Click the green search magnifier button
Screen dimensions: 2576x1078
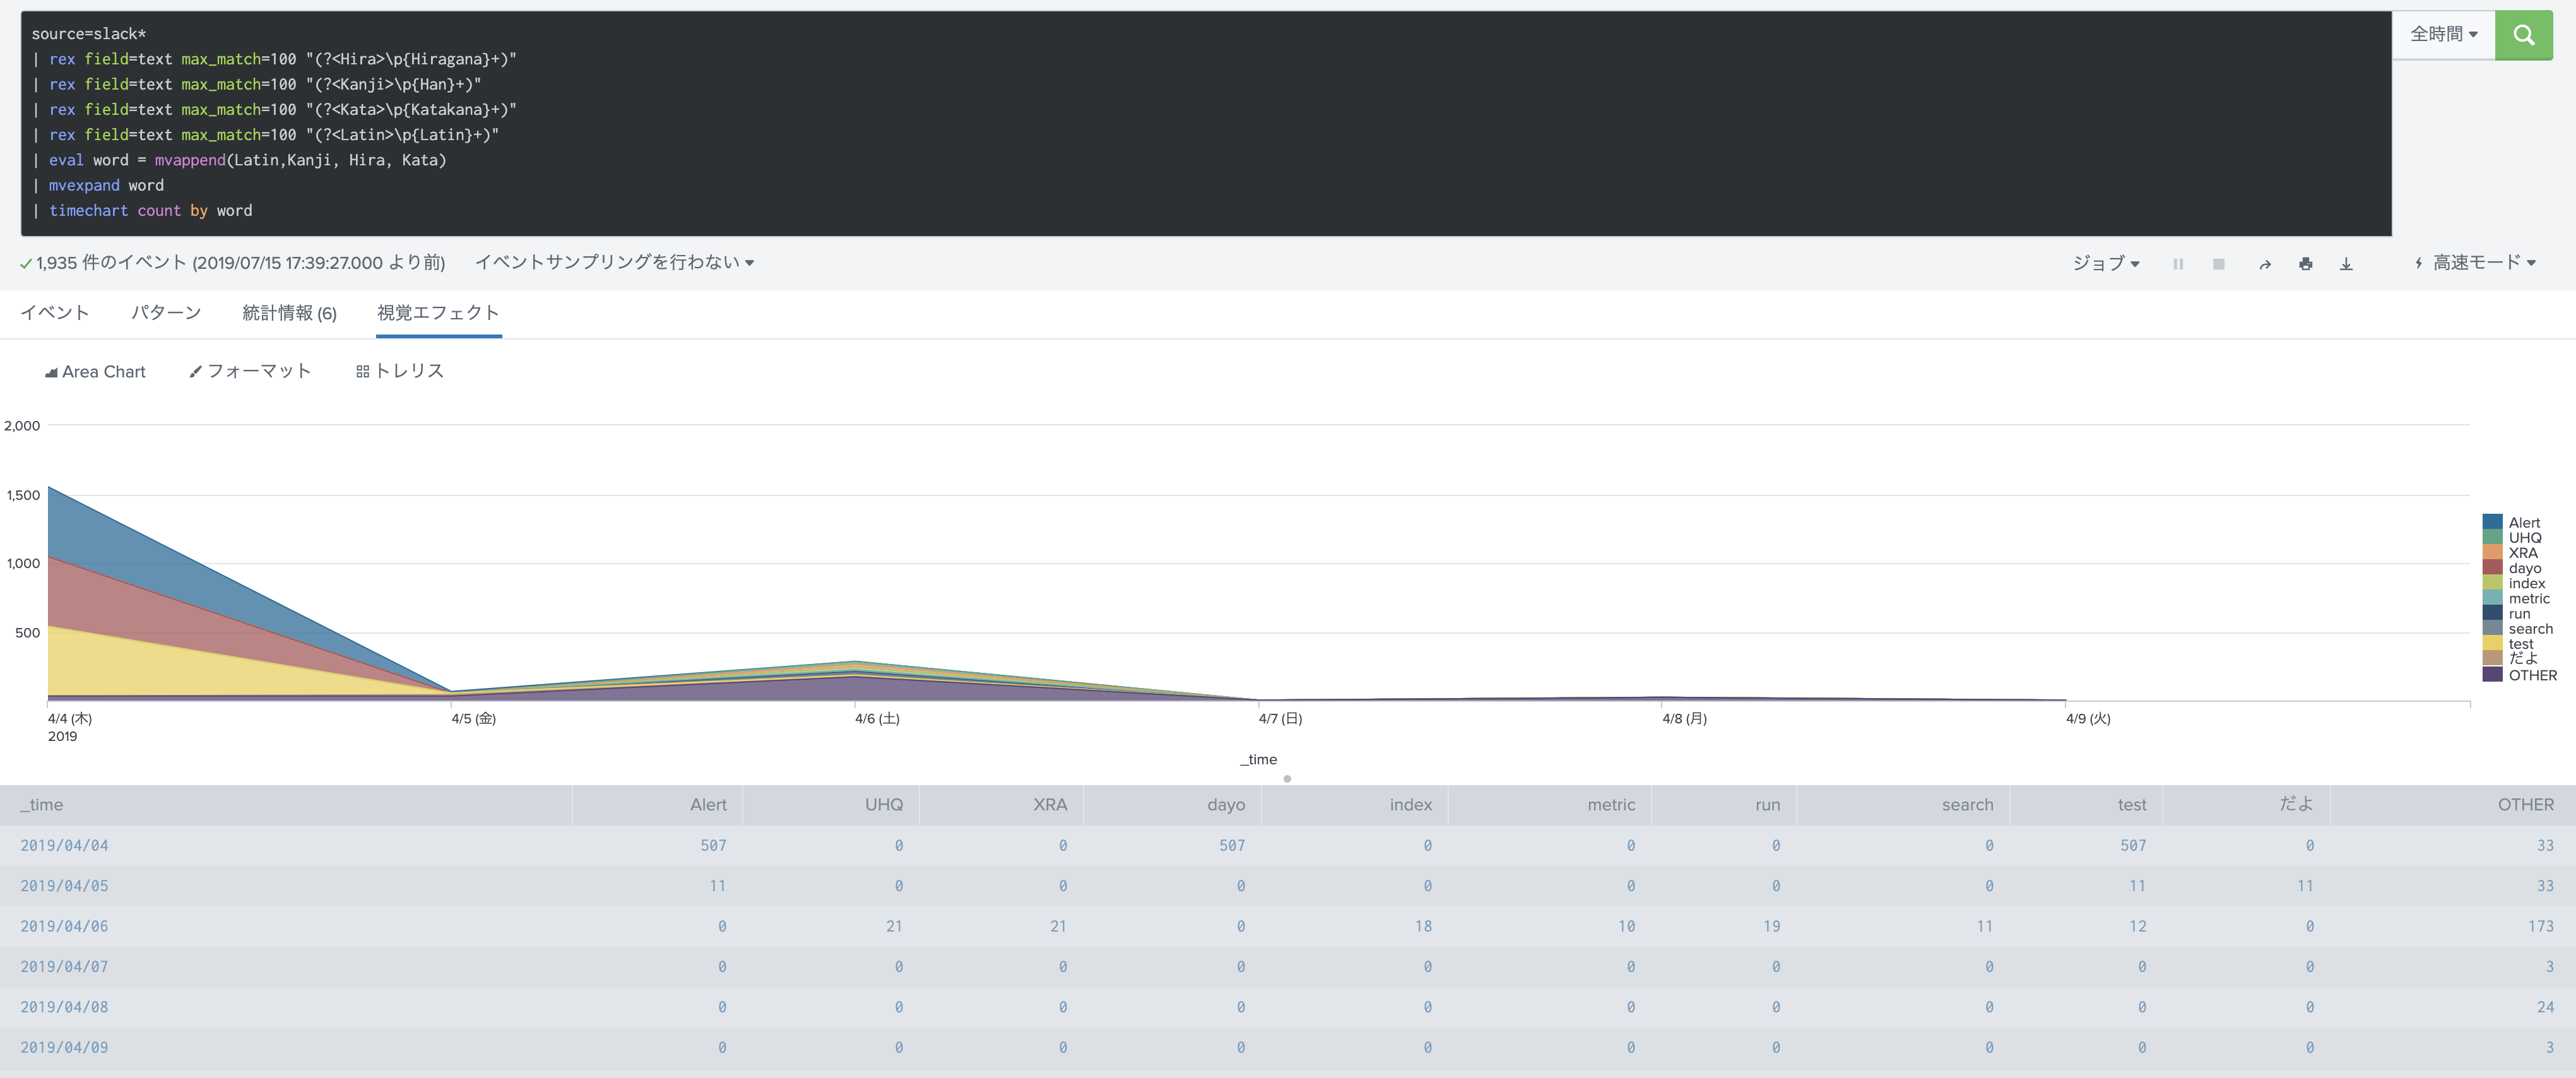point(2523,36)
